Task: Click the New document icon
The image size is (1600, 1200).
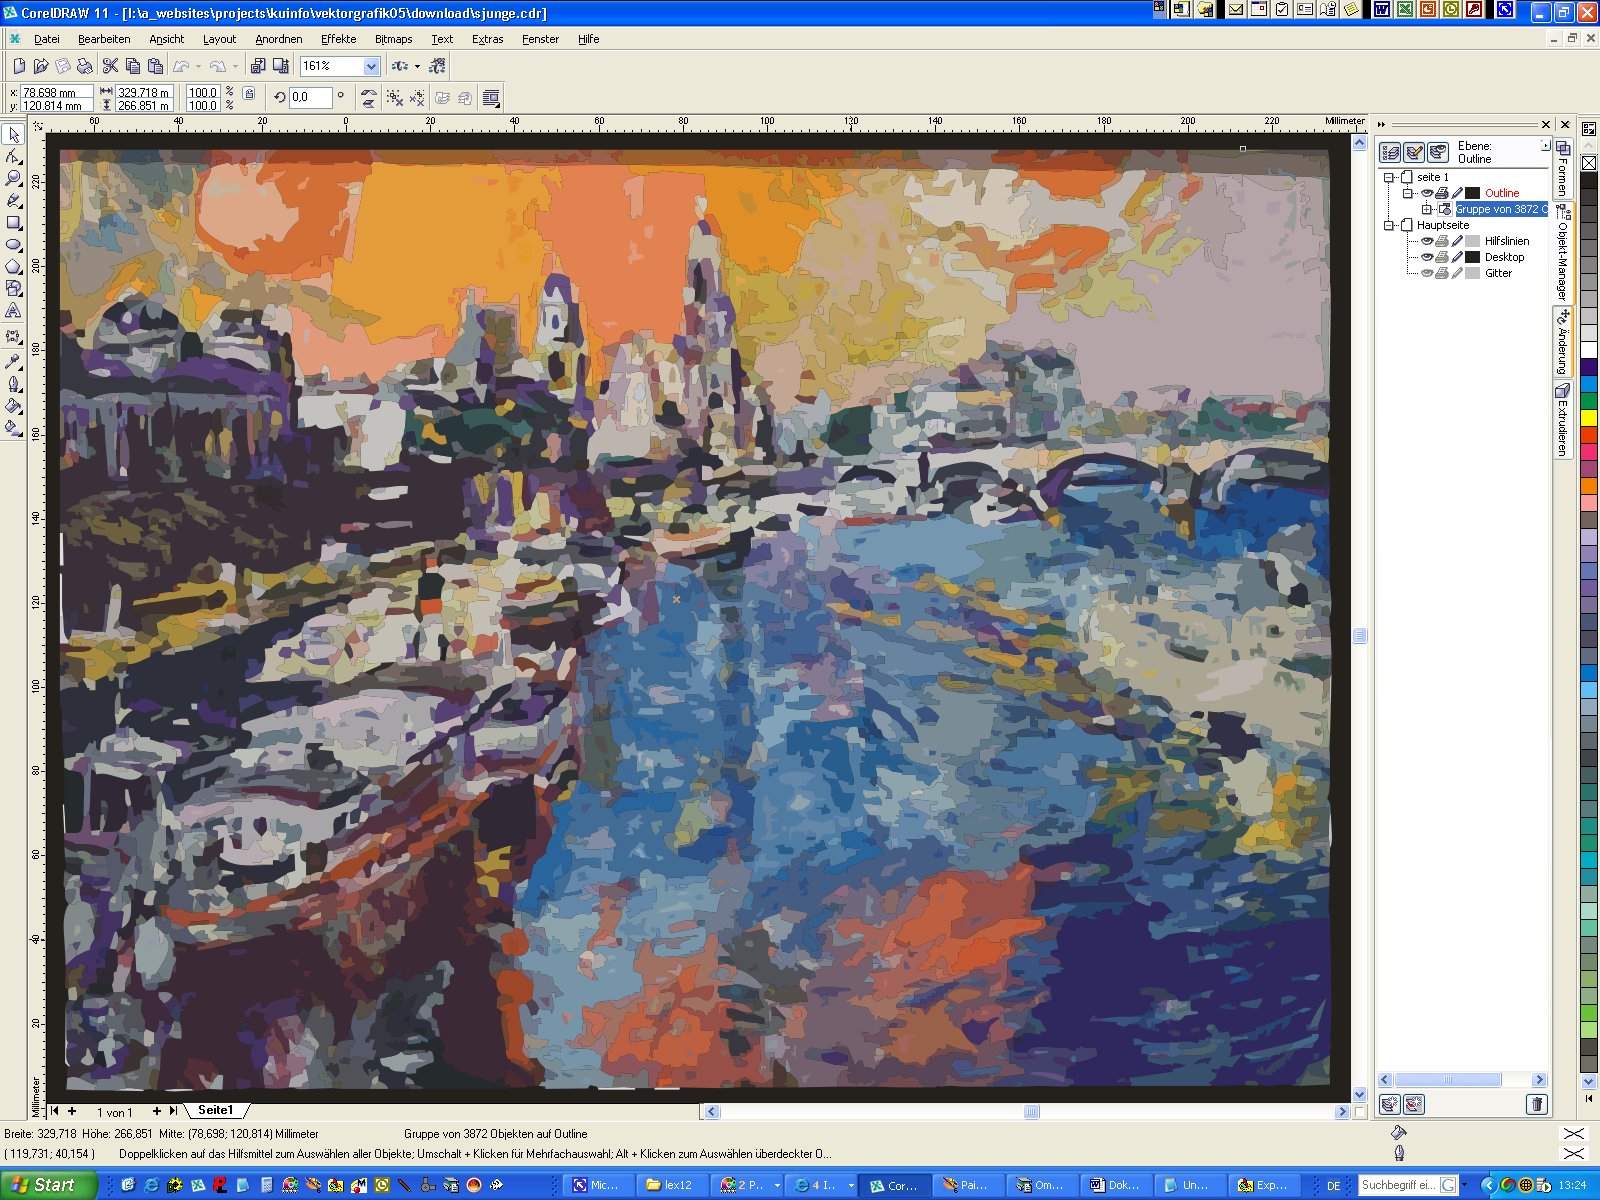Action: point(19,66)
